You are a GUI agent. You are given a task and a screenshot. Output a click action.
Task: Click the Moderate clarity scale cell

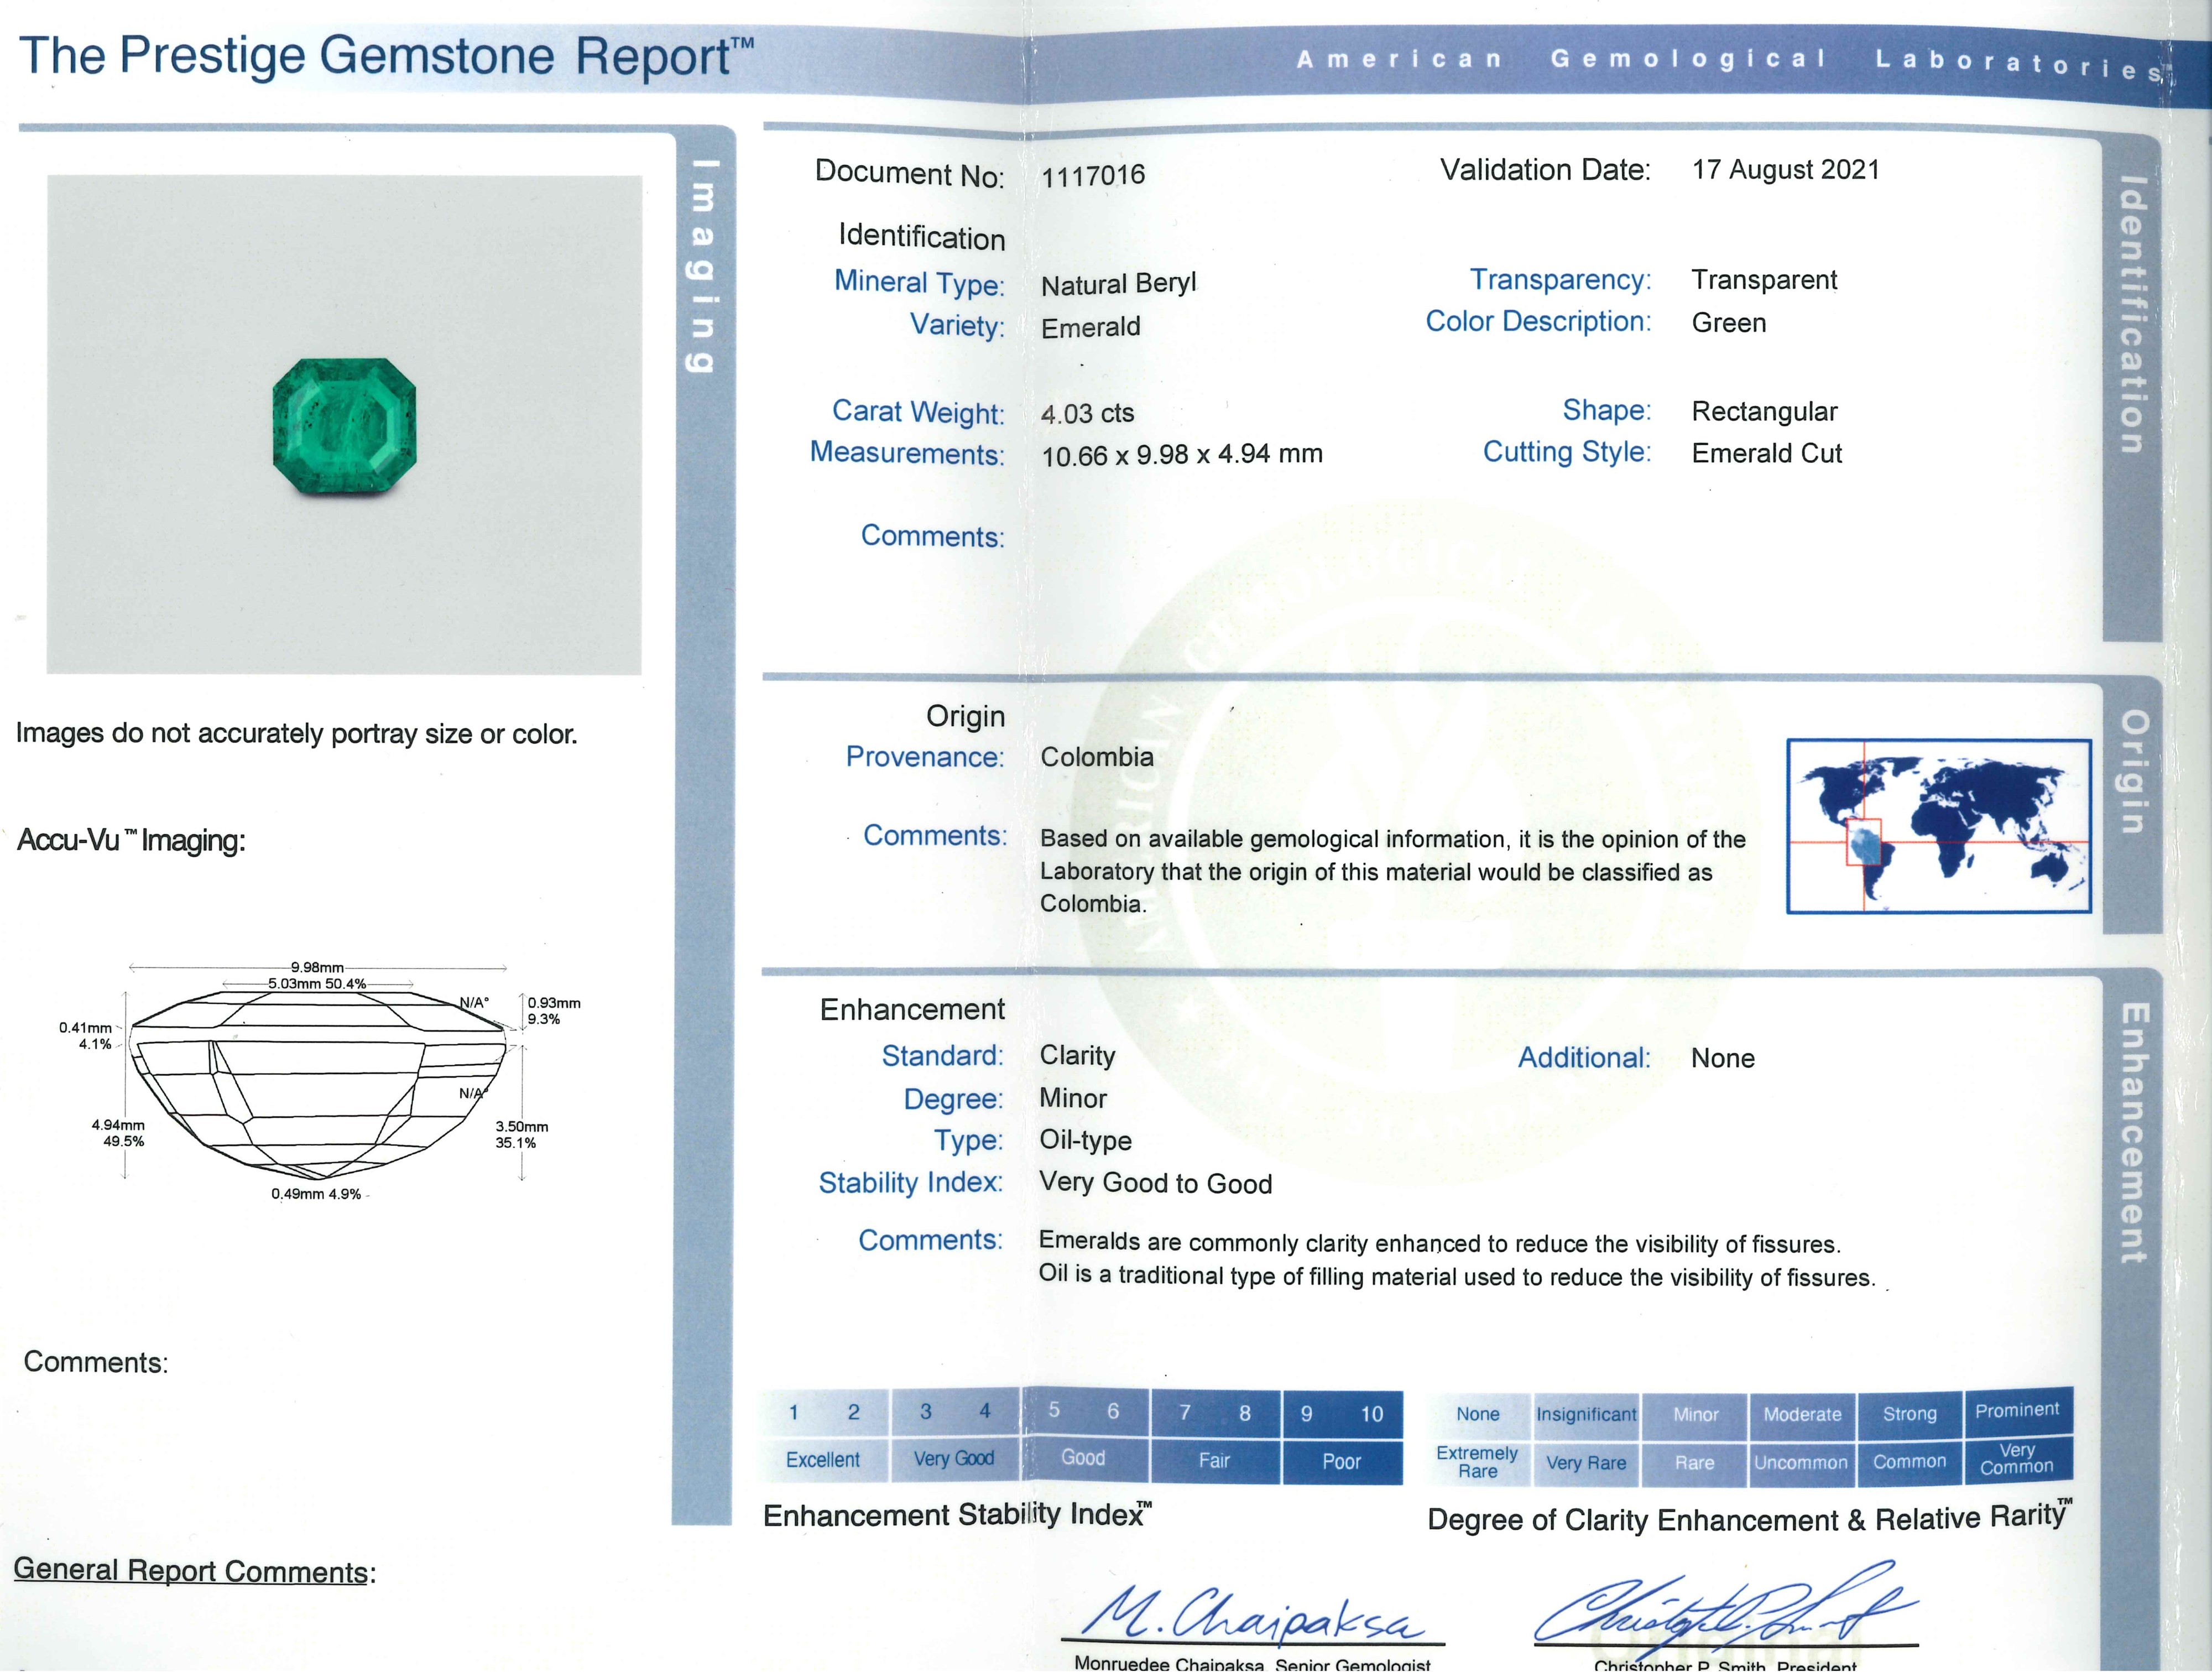1802,1415
